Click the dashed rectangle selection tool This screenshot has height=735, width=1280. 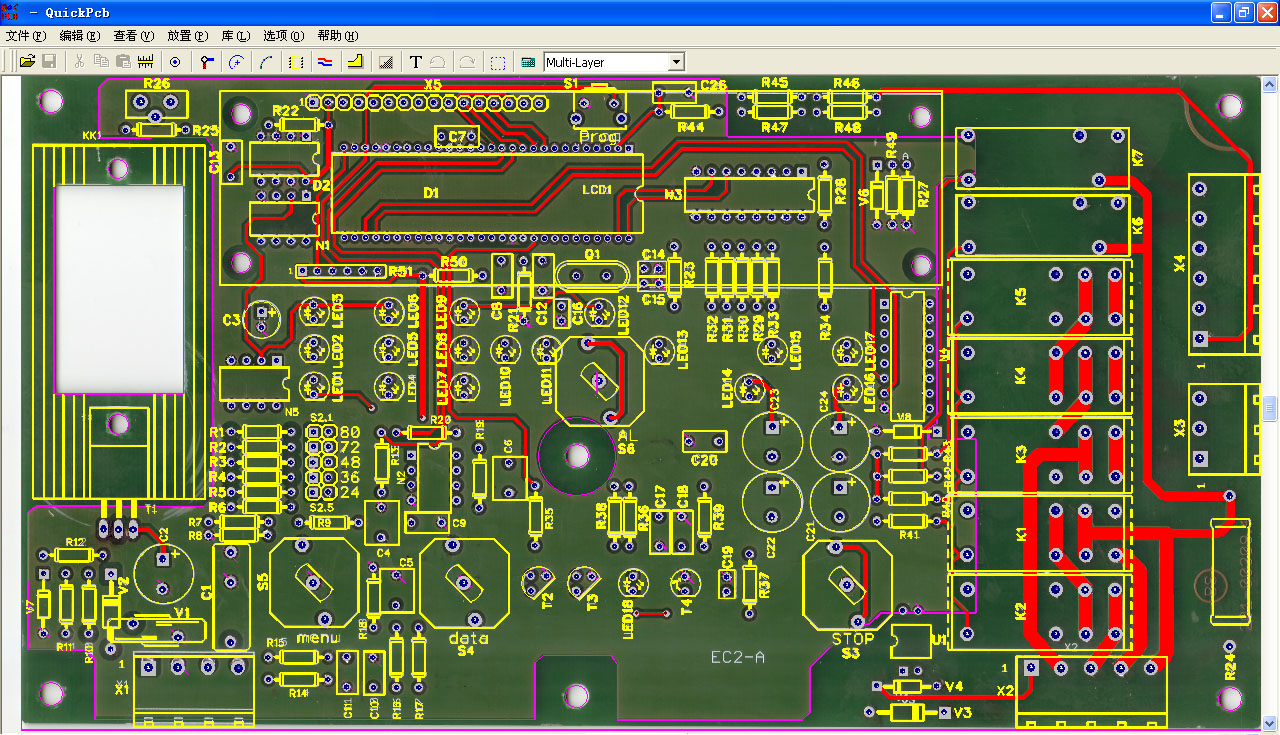pos(498,62)
